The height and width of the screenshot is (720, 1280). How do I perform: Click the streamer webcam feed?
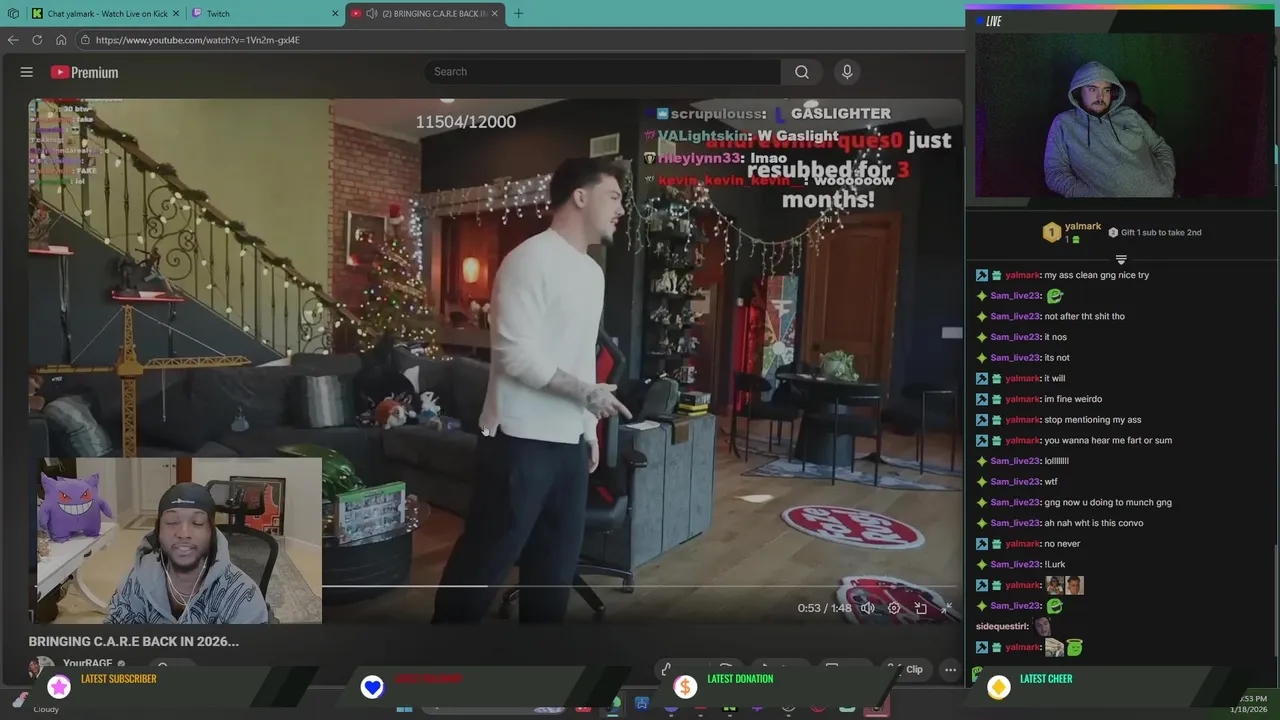(x=1123, y=115)
